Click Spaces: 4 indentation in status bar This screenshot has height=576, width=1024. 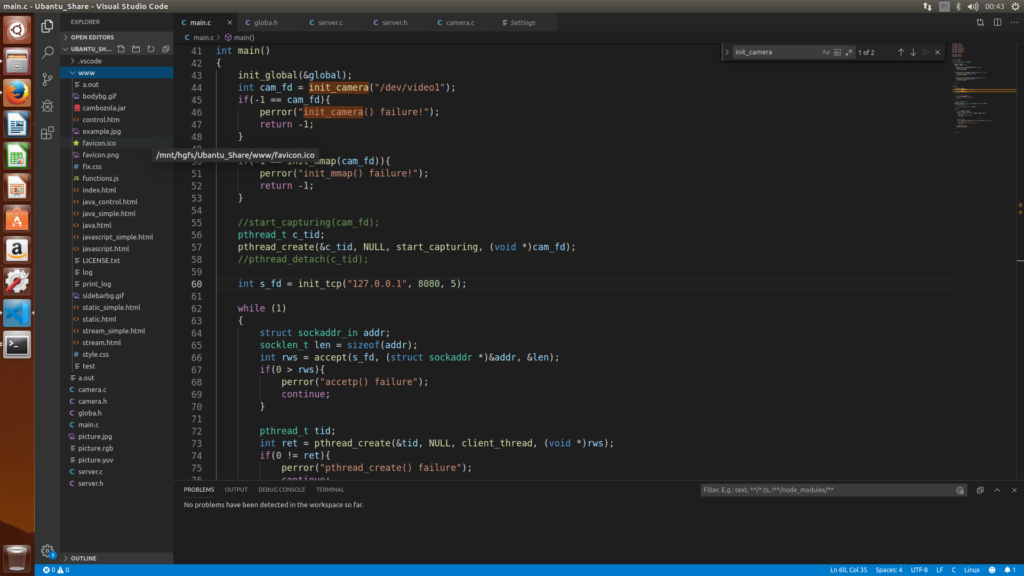coord(889,570)
